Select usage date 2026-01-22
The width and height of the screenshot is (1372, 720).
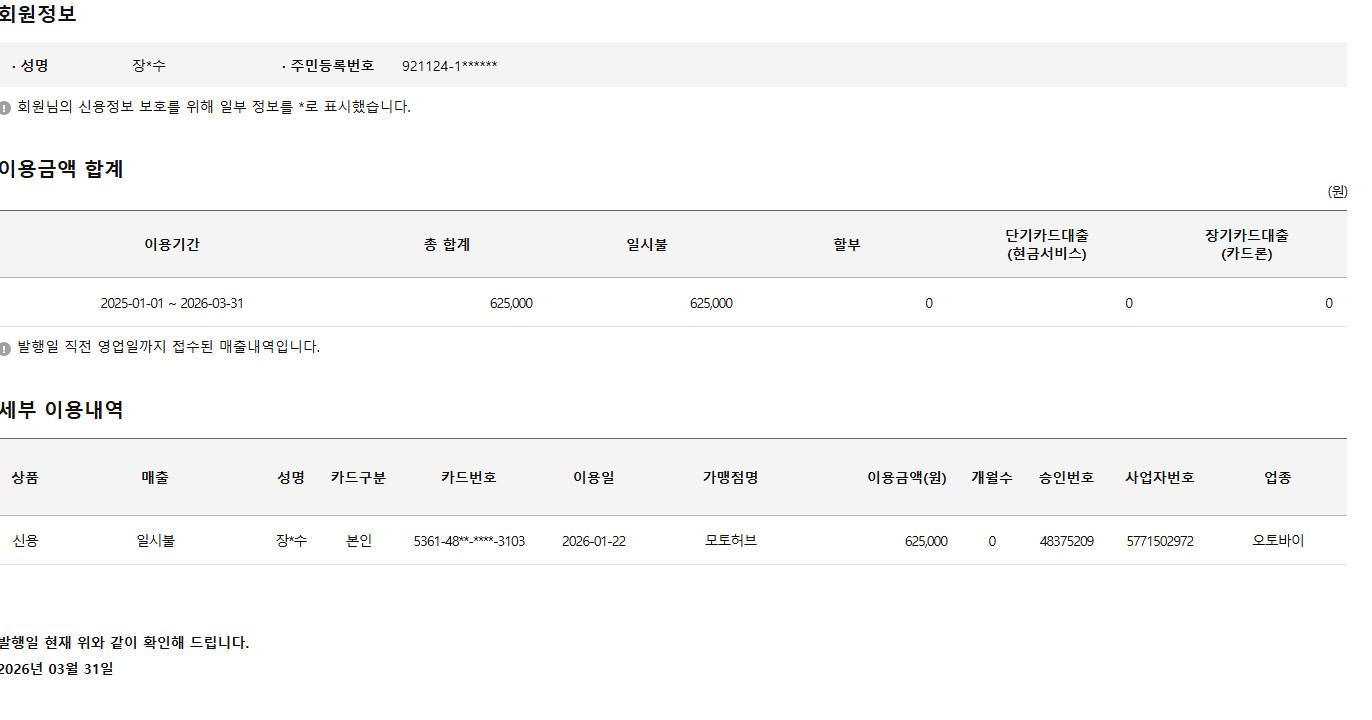point(594,542)
